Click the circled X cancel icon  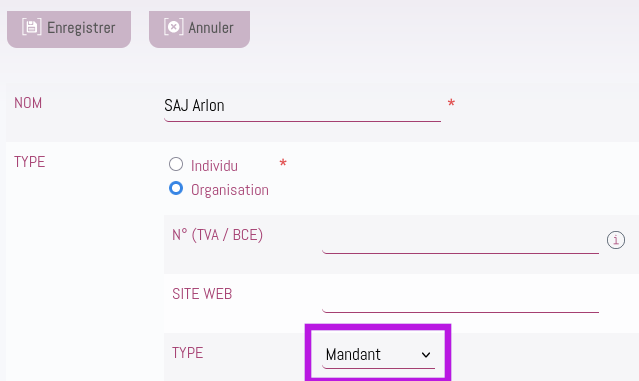174,27
